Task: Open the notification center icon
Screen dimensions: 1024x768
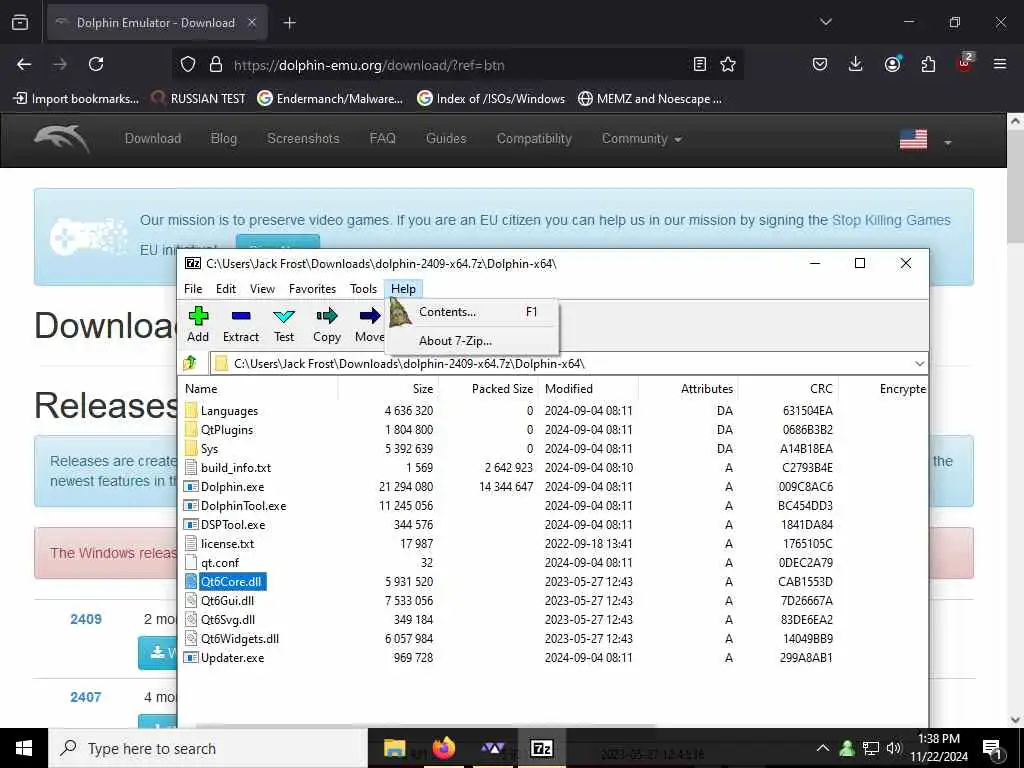Action: 992,749
